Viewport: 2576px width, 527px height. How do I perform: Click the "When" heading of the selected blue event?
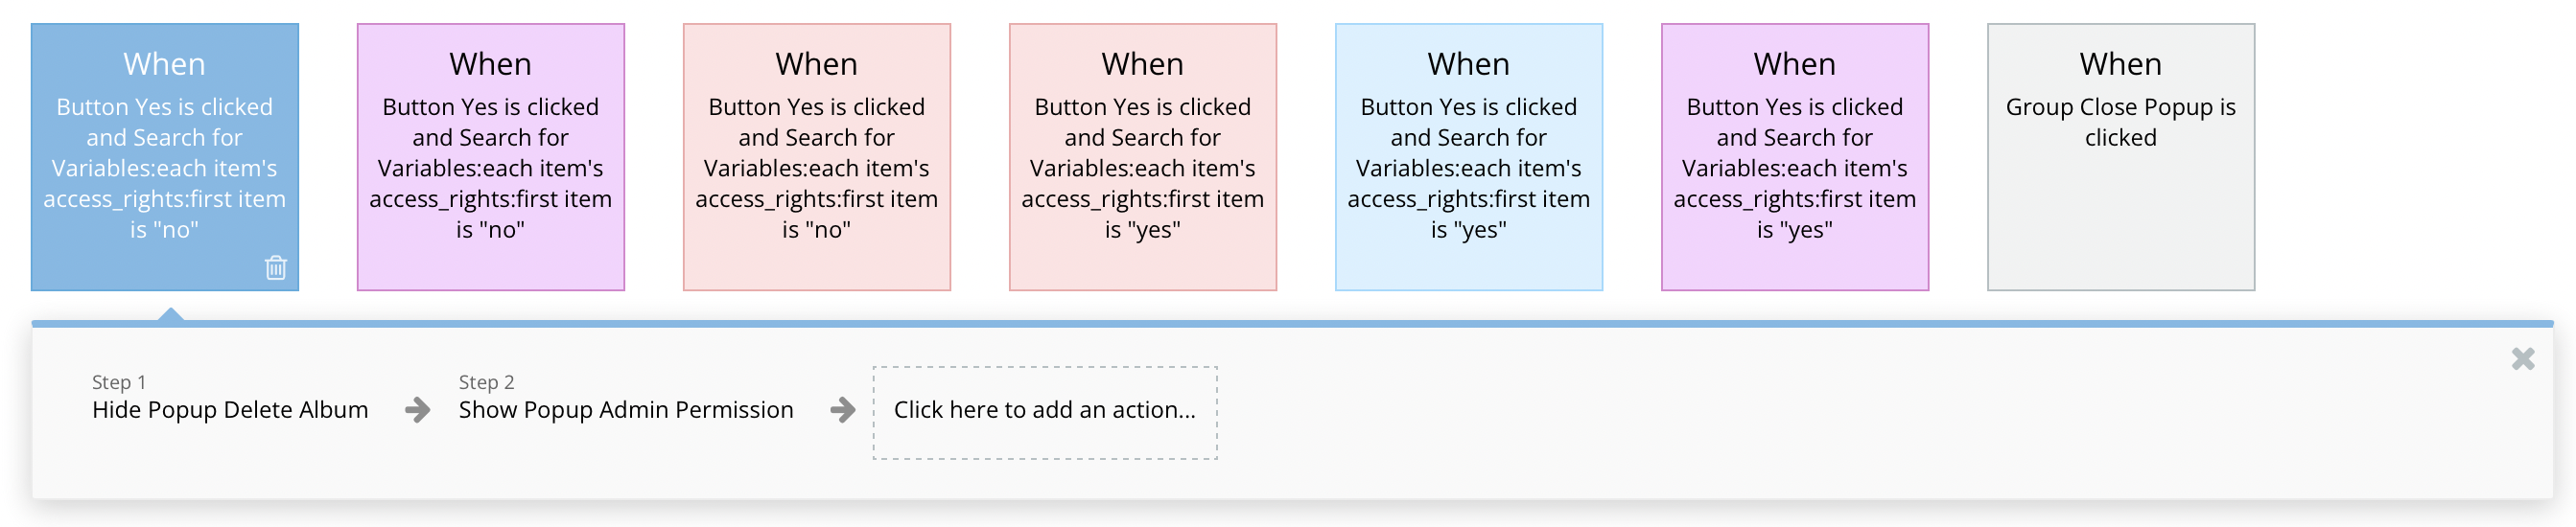pos(165,64)
